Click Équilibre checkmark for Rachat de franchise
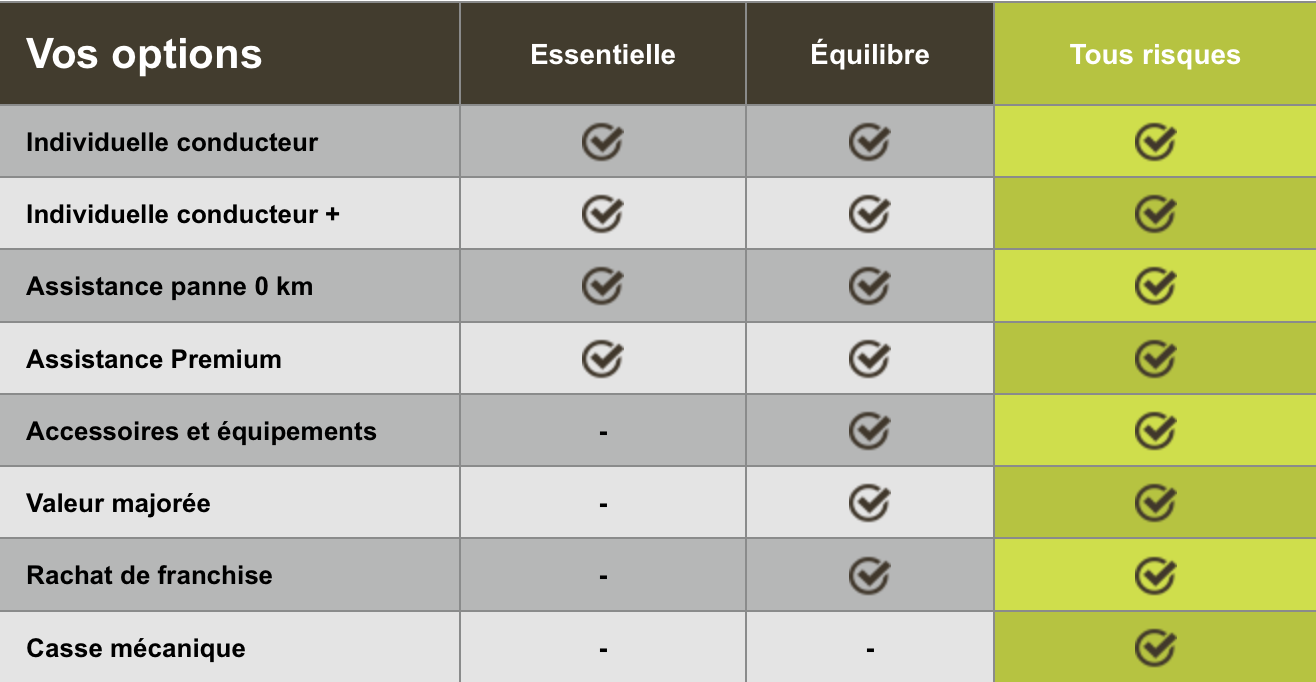 [869, 575]
